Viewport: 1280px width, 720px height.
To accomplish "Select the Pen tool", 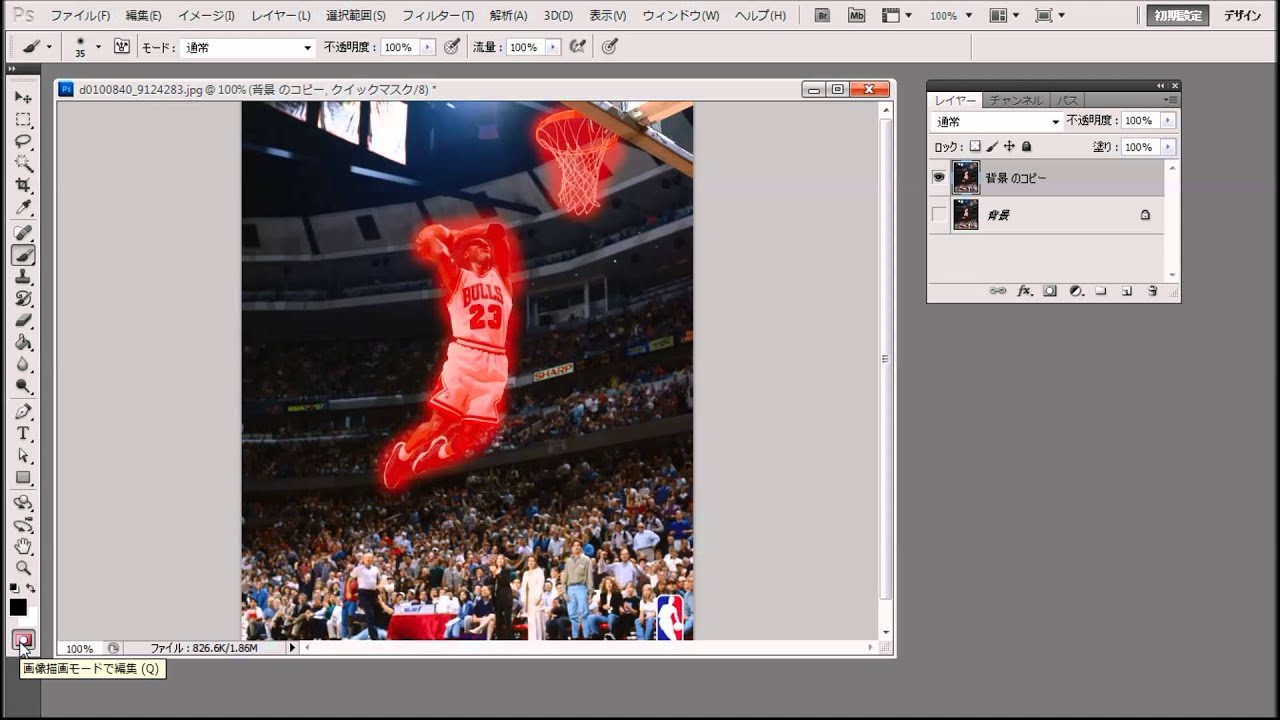I will coord(23,412).
